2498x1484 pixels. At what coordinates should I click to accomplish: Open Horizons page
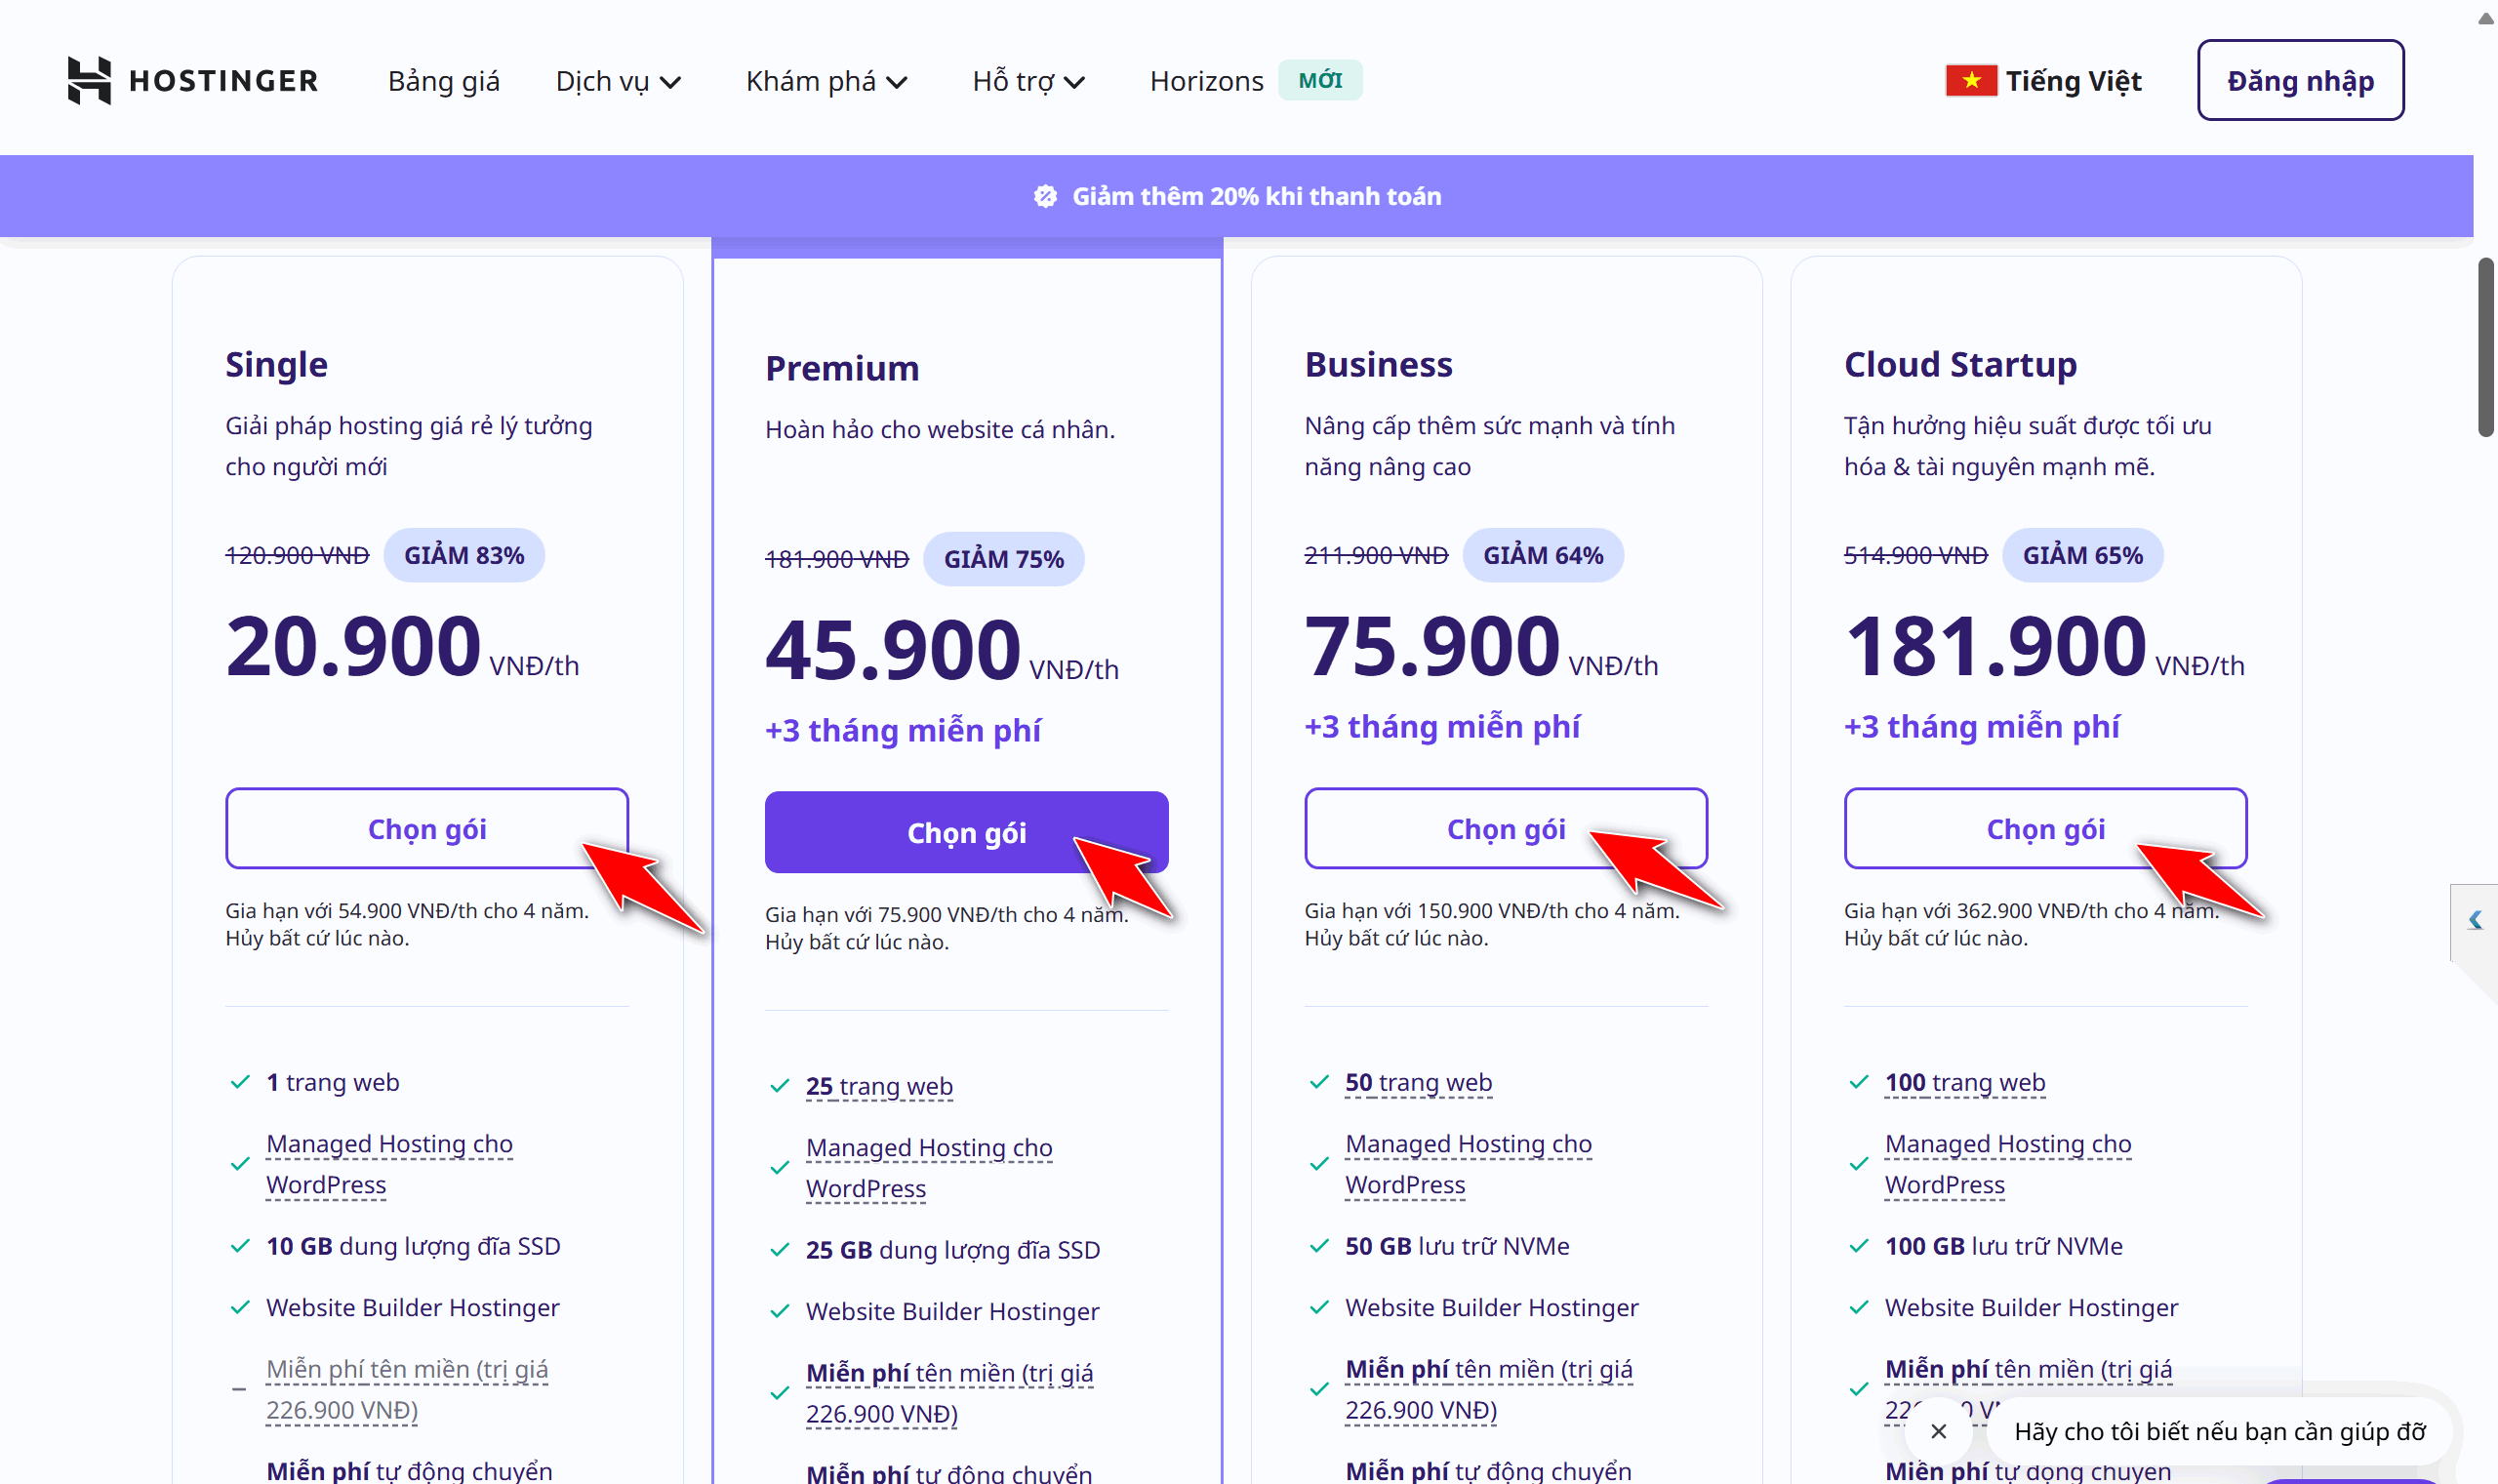(x=1206, y=81)
